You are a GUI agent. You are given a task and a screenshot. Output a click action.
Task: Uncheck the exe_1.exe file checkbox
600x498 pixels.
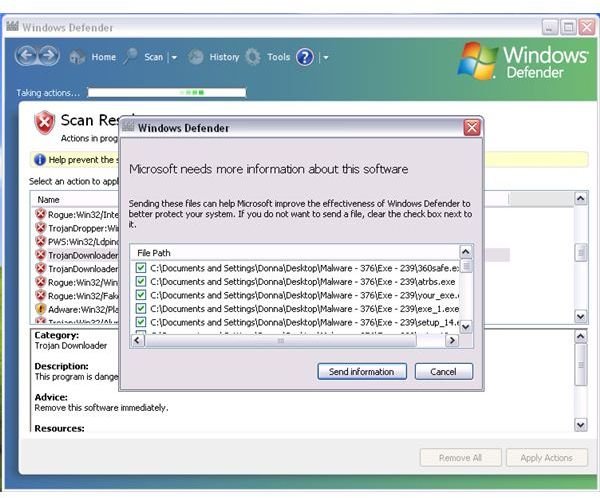[x=141, y=308]
